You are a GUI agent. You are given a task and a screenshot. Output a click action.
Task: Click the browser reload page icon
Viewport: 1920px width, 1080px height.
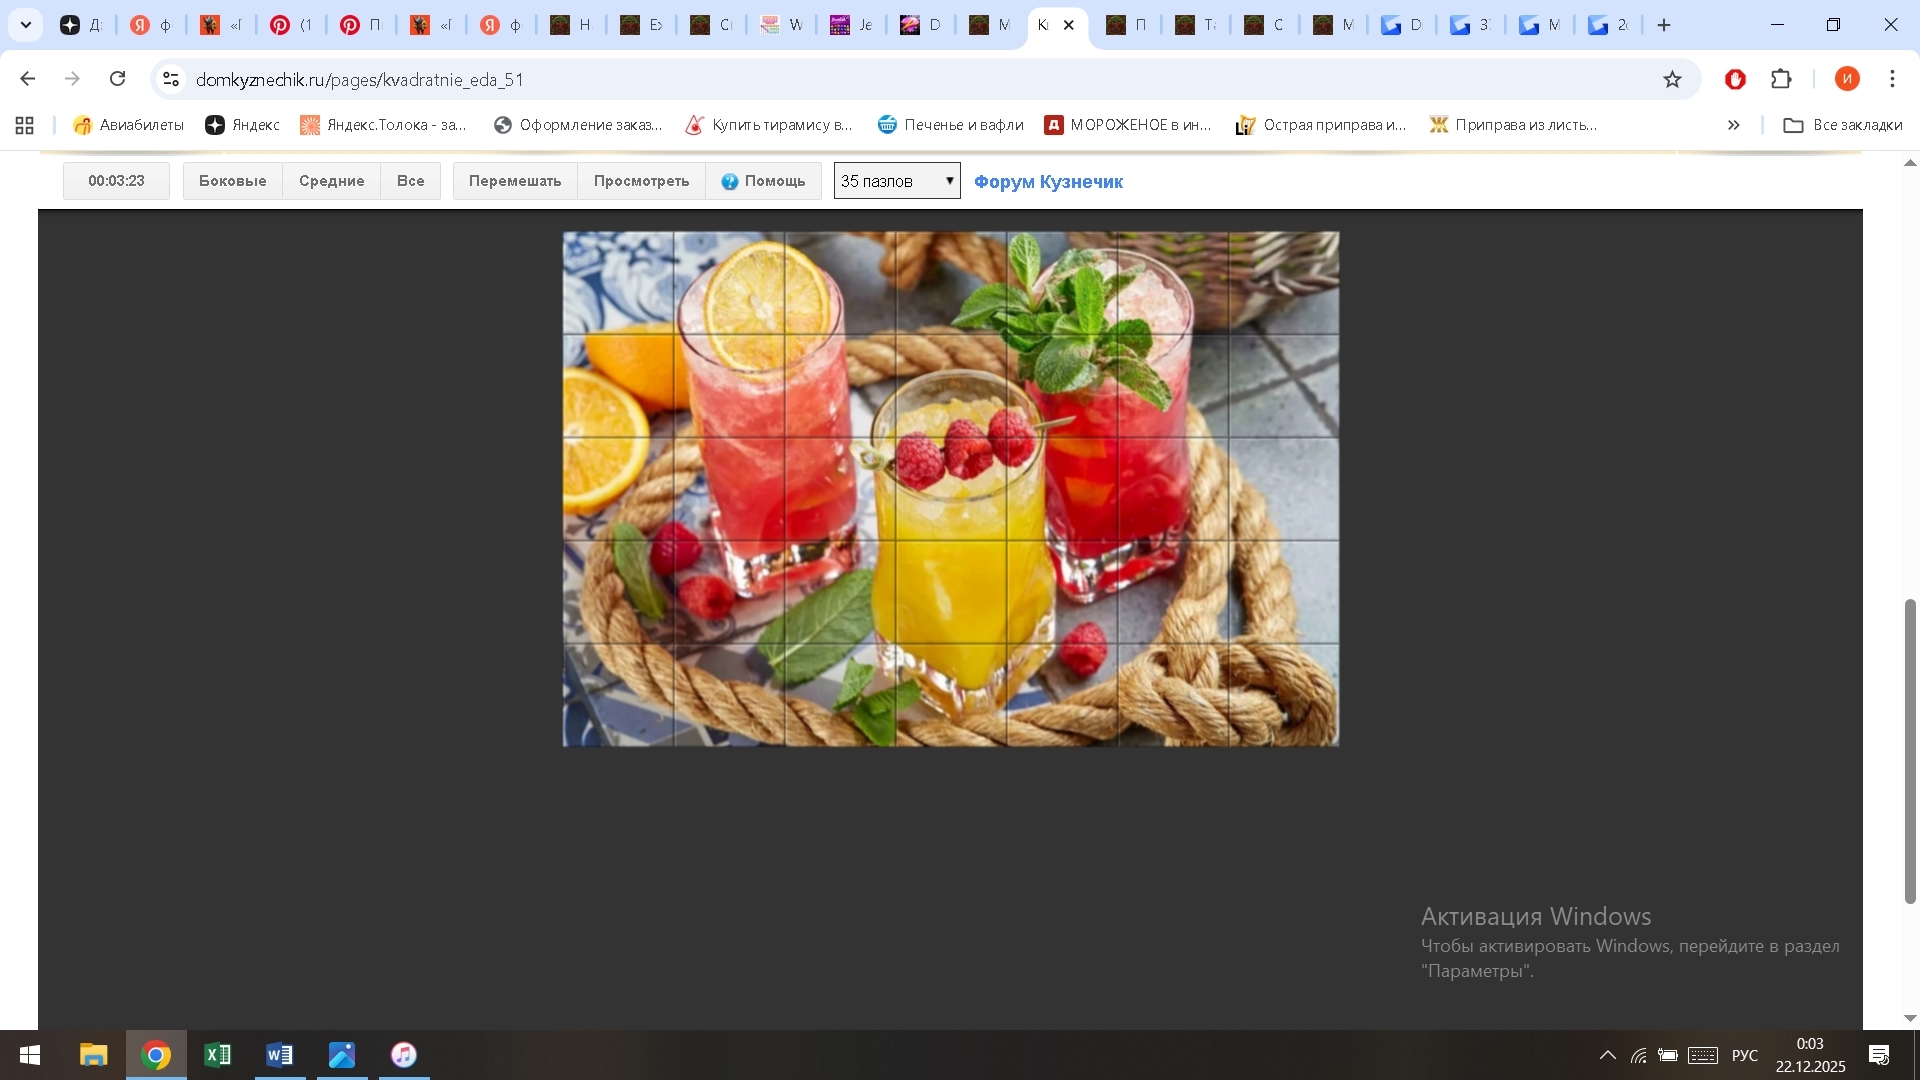(118, 79)
